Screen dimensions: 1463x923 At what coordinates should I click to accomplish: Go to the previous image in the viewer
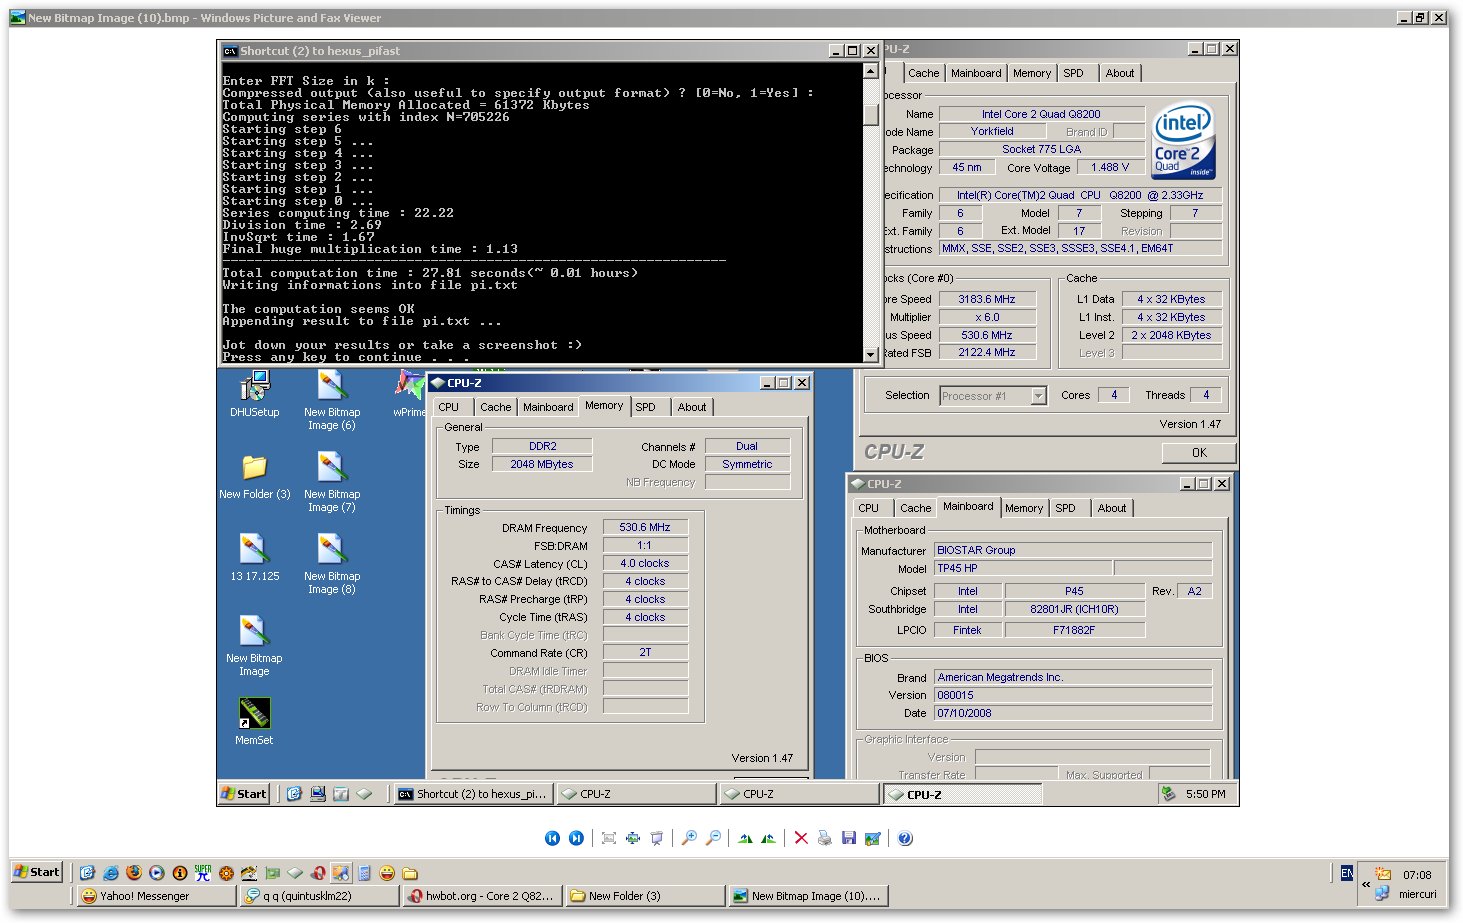tap(552, 838)
